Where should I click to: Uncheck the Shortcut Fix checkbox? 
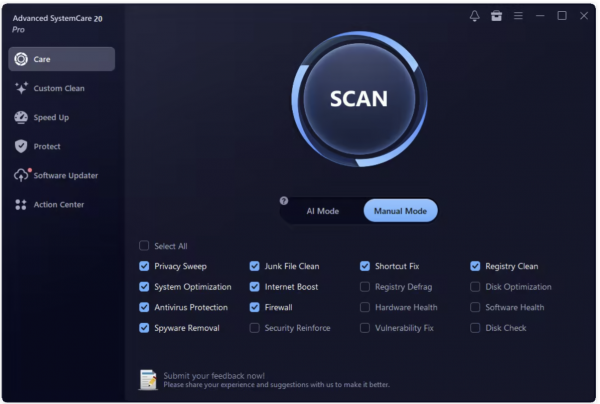(365, 266)
